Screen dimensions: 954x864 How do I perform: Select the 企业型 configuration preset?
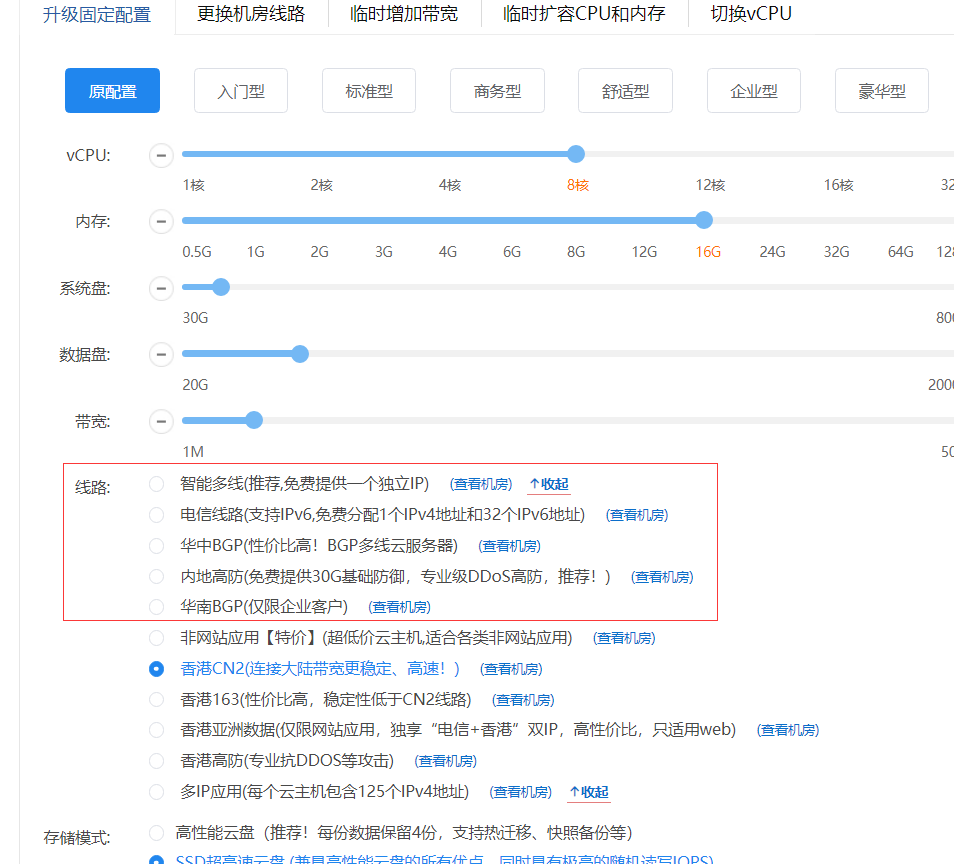click(753, 91)
